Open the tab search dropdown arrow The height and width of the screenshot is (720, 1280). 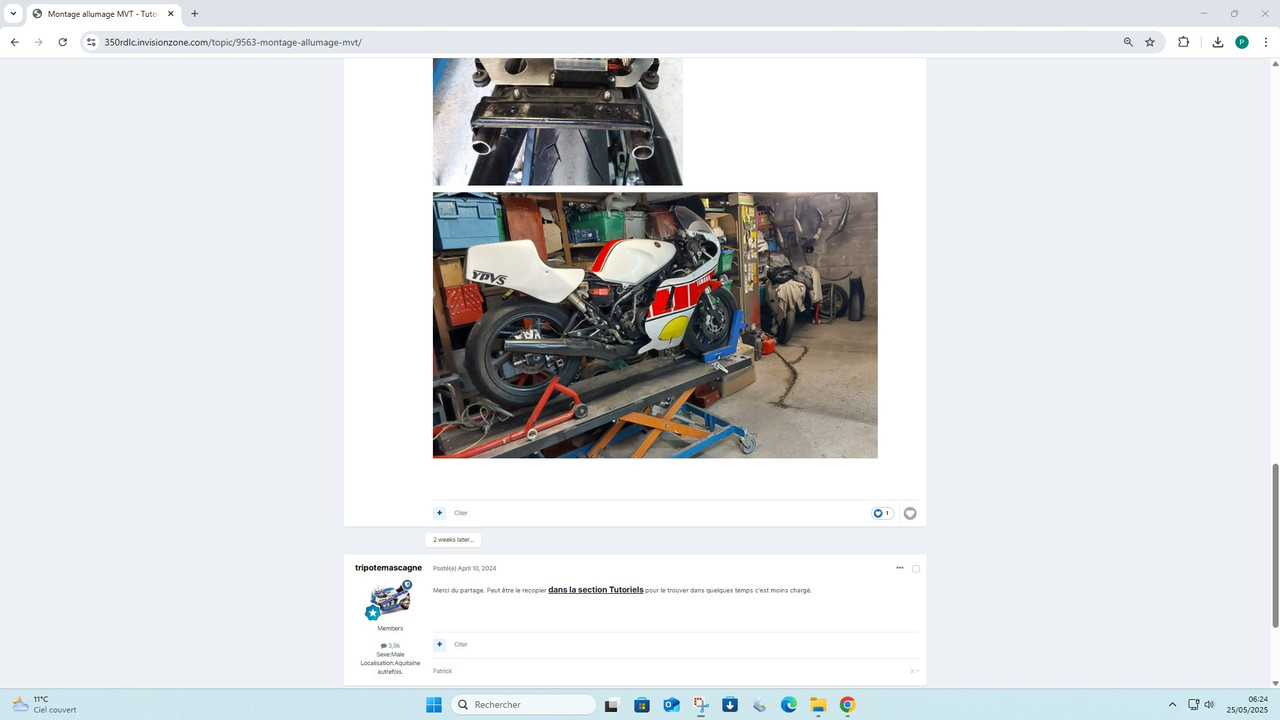(13, 14)
